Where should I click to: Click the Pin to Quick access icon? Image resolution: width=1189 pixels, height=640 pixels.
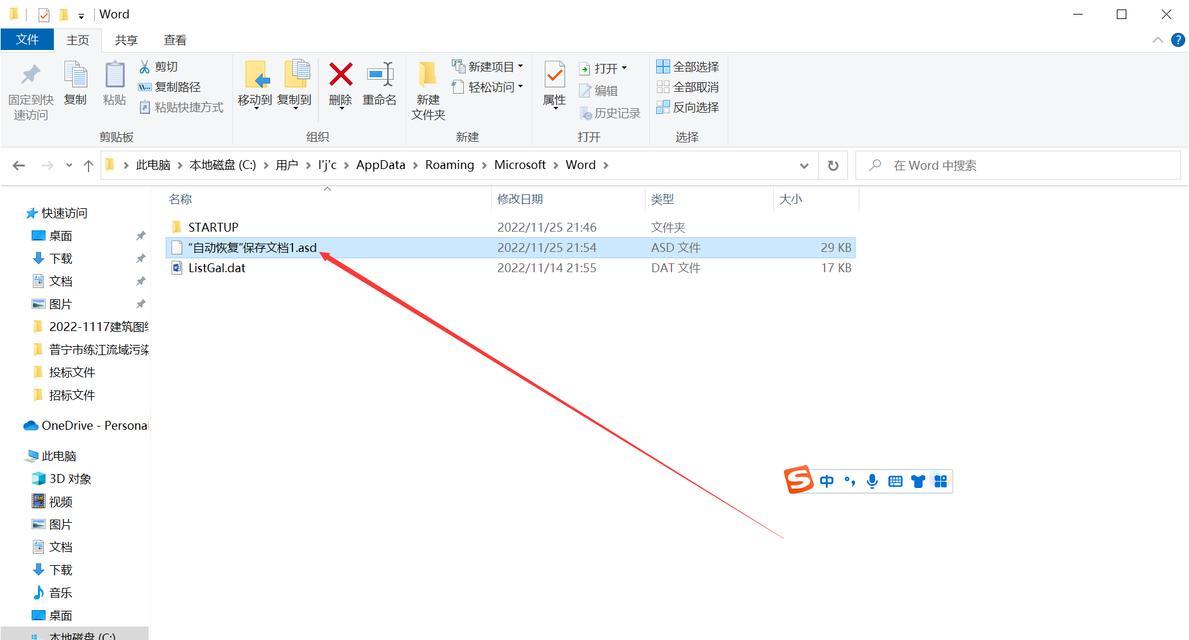[x=30, y=74]
